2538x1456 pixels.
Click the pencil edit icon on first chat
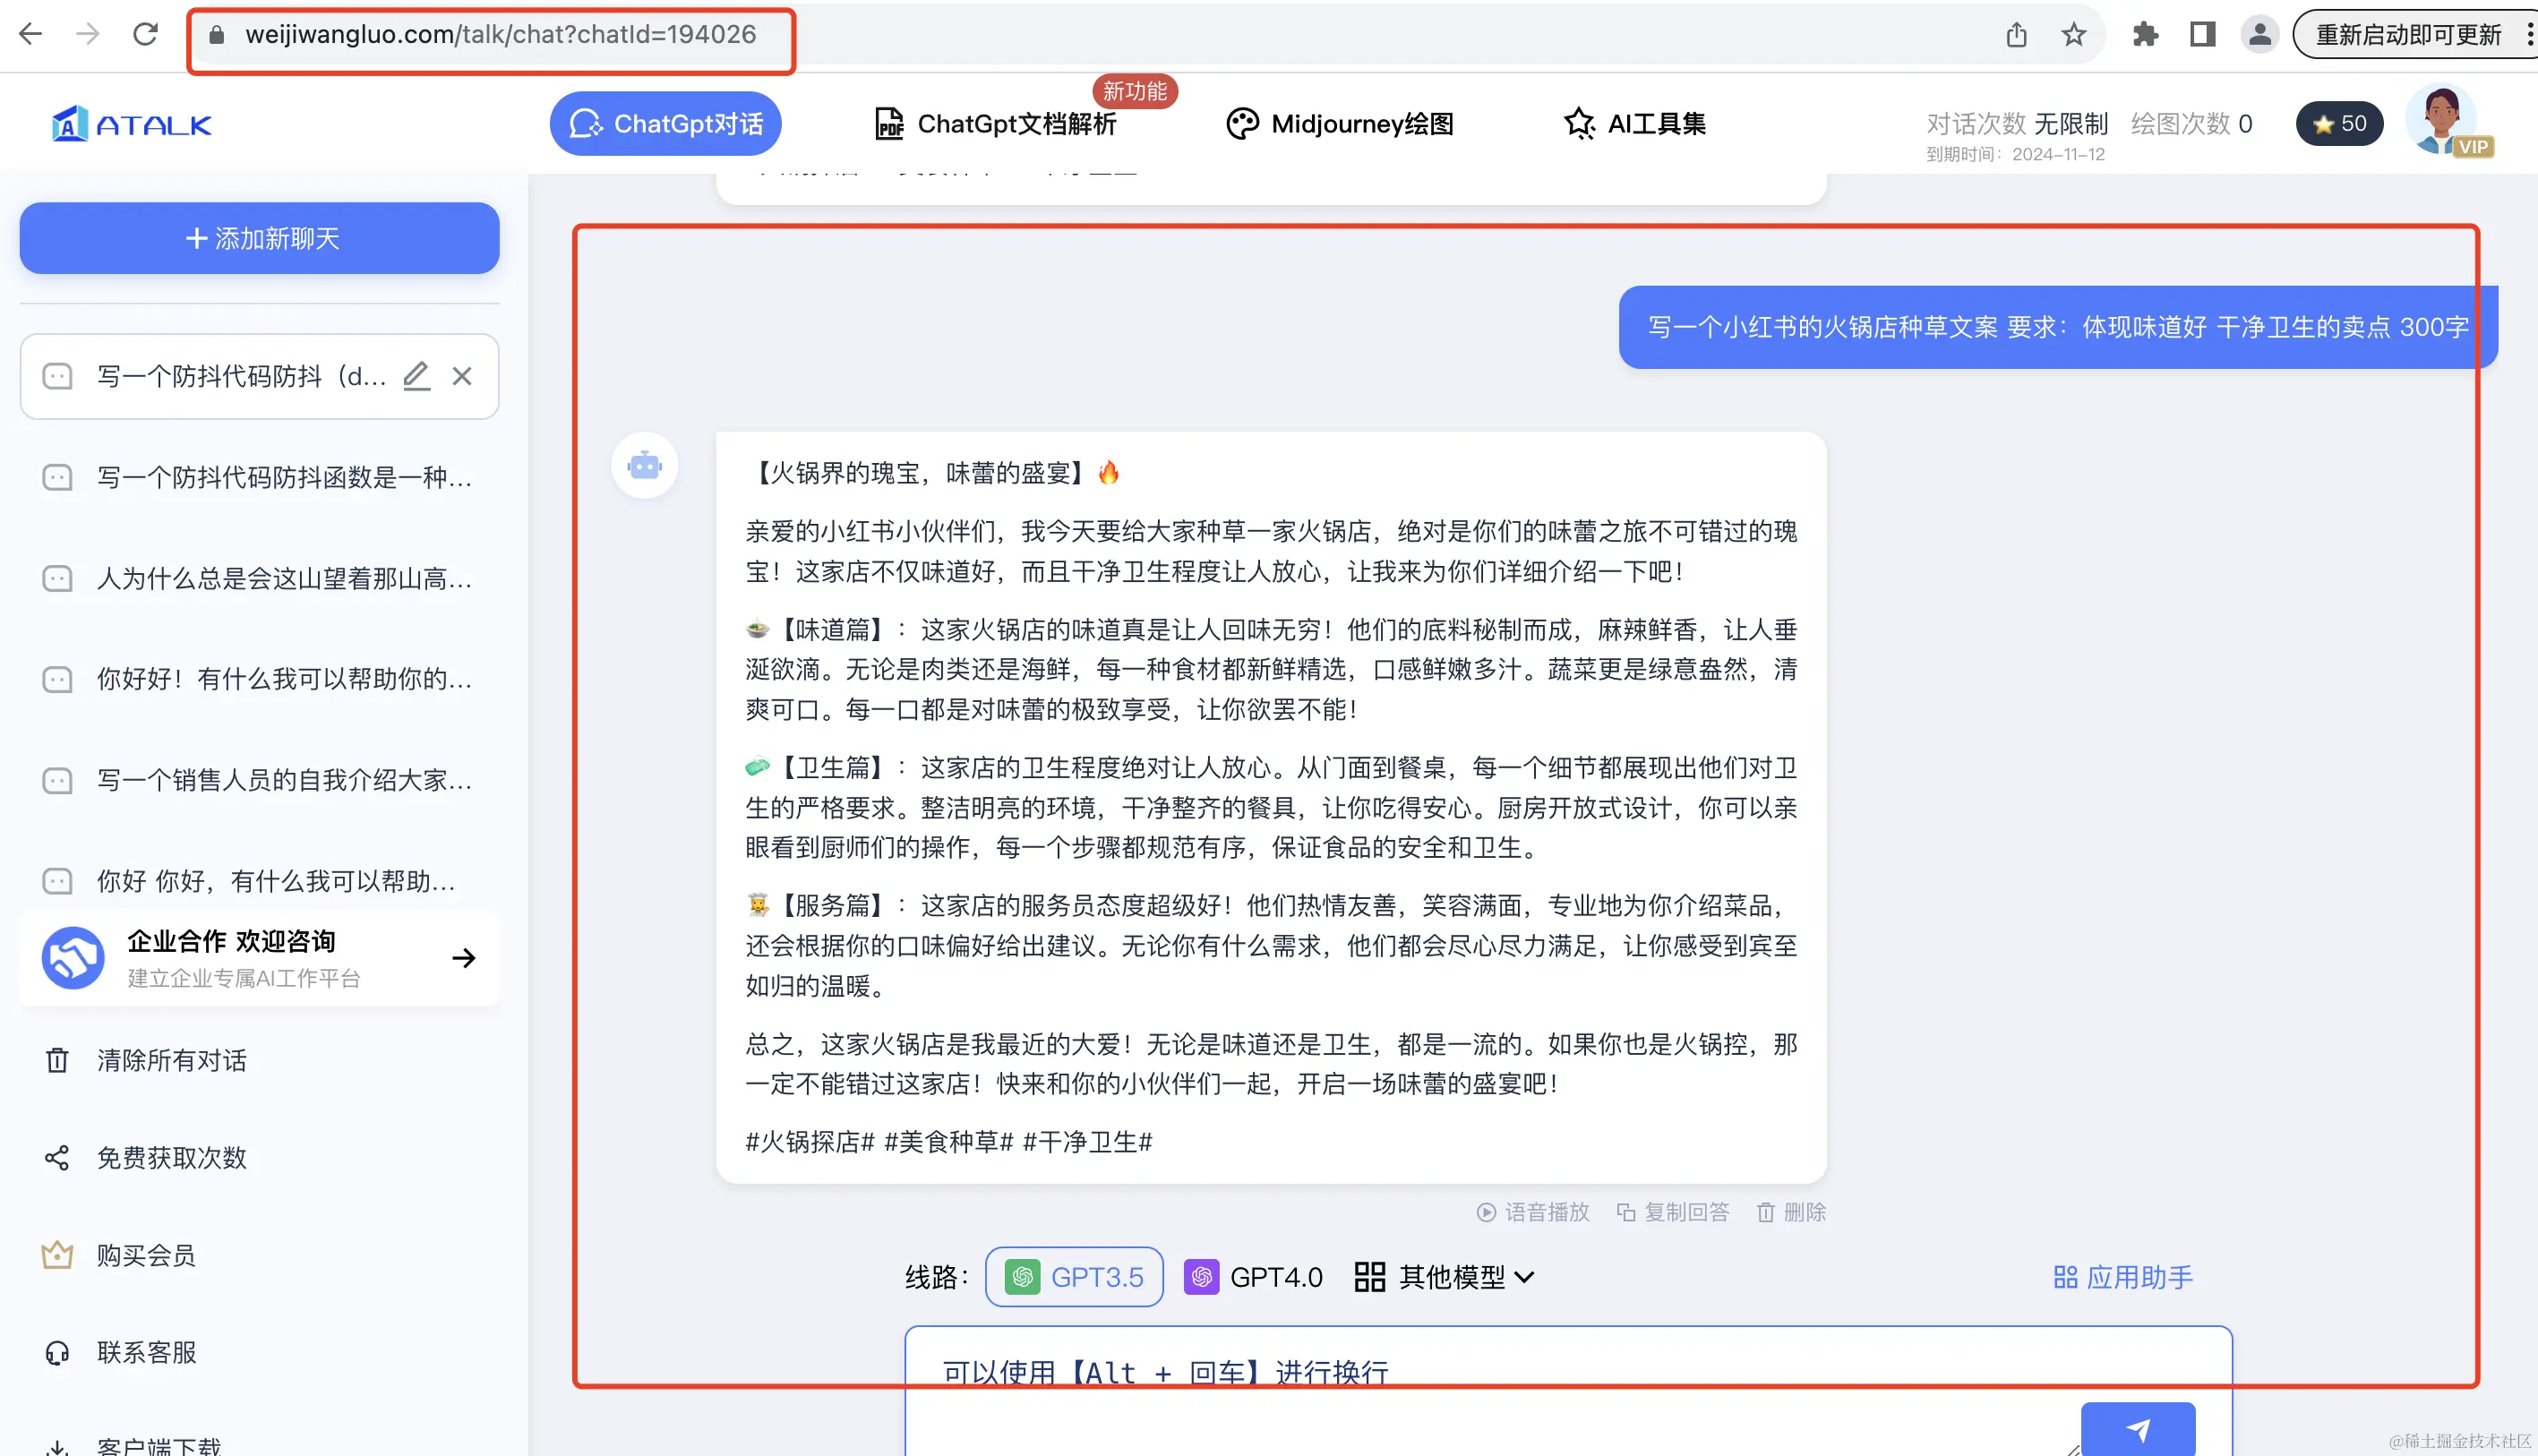tap(416, 376)
